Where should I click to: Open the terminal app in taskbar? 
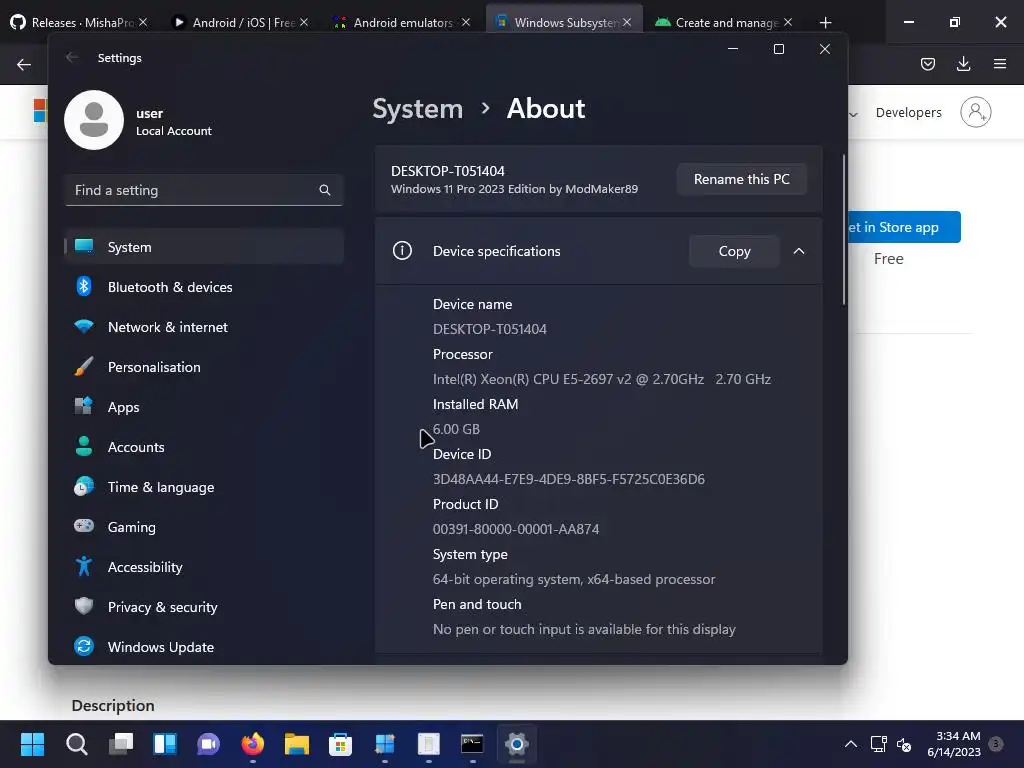pyautogui.click(x=472, y=744)
